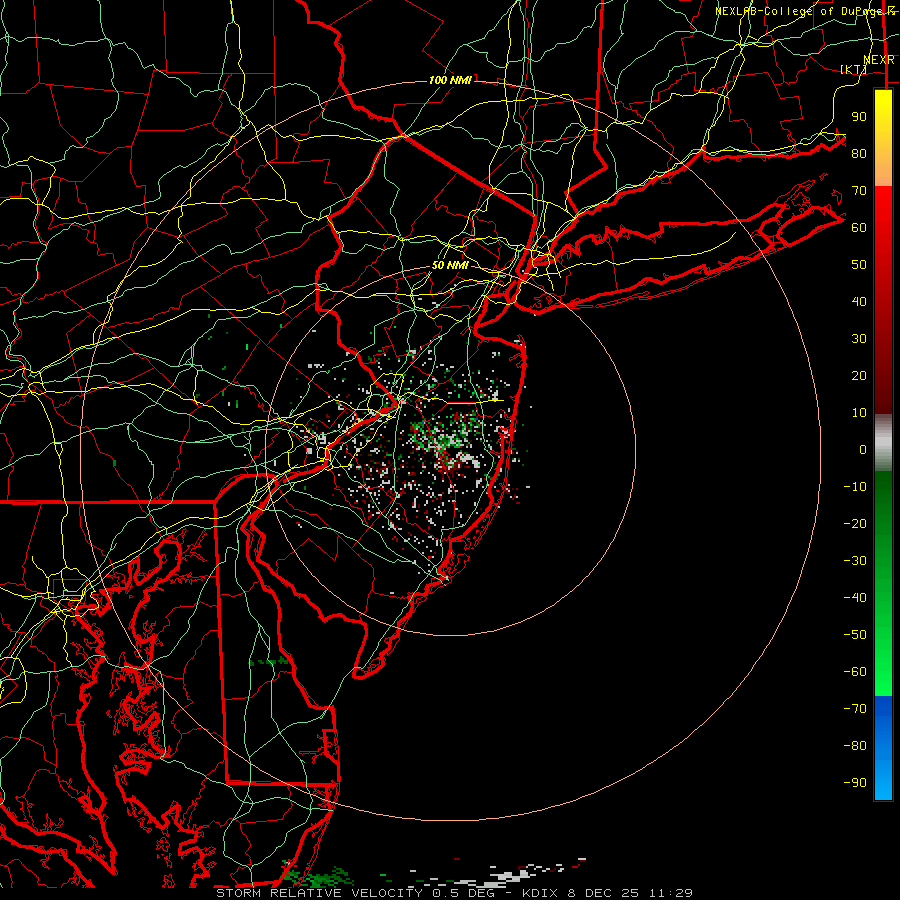Click the -50 value on velocity scale
900x900 pixels.
point(855,635)
